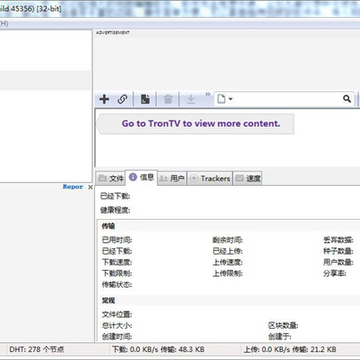Click the Create New Torrent file icon

coord(145,99)
